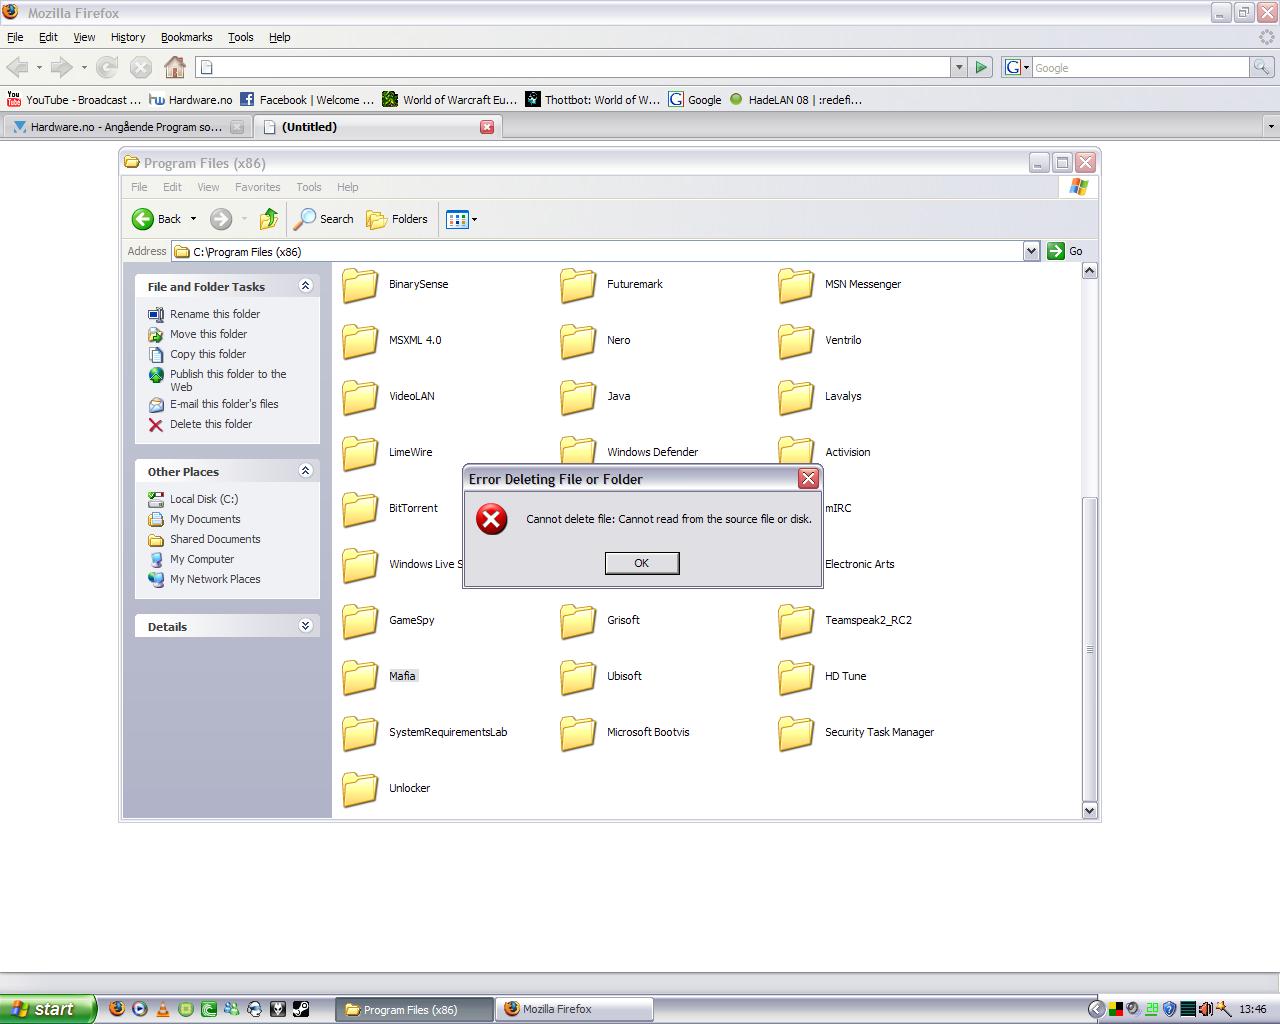The image size is (1280, 1024).
Task: Select the folder name SystemRequirementsLab
Action: pyautogui.click(x=448, y=732)
